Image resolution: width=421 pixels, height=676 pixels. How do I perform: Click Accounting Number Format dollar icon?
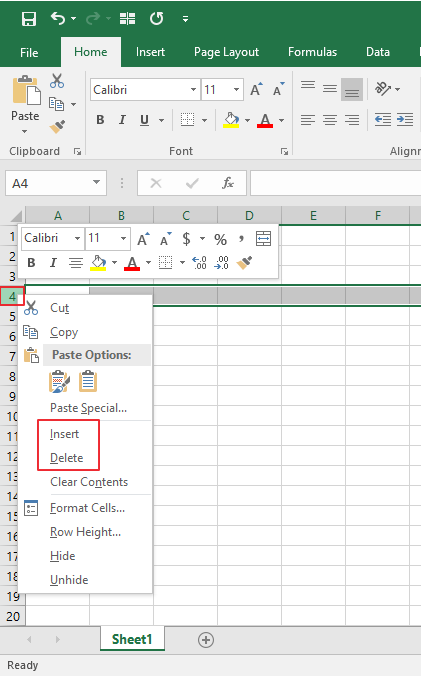[186, 239]
